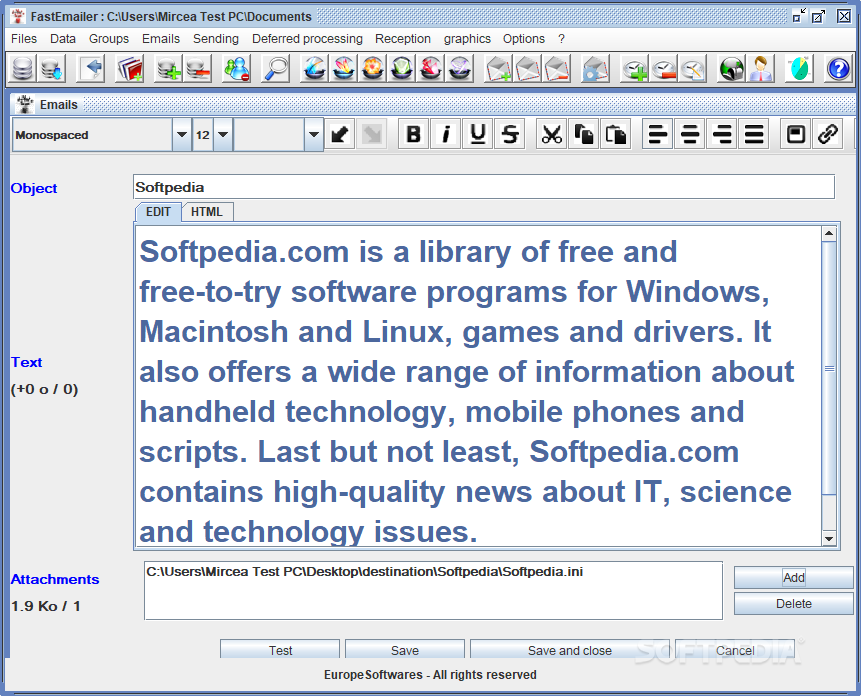Click the message text scrollbar thumb
The height and width of the screenshot is (696, 861).
(x=829, y=368)
